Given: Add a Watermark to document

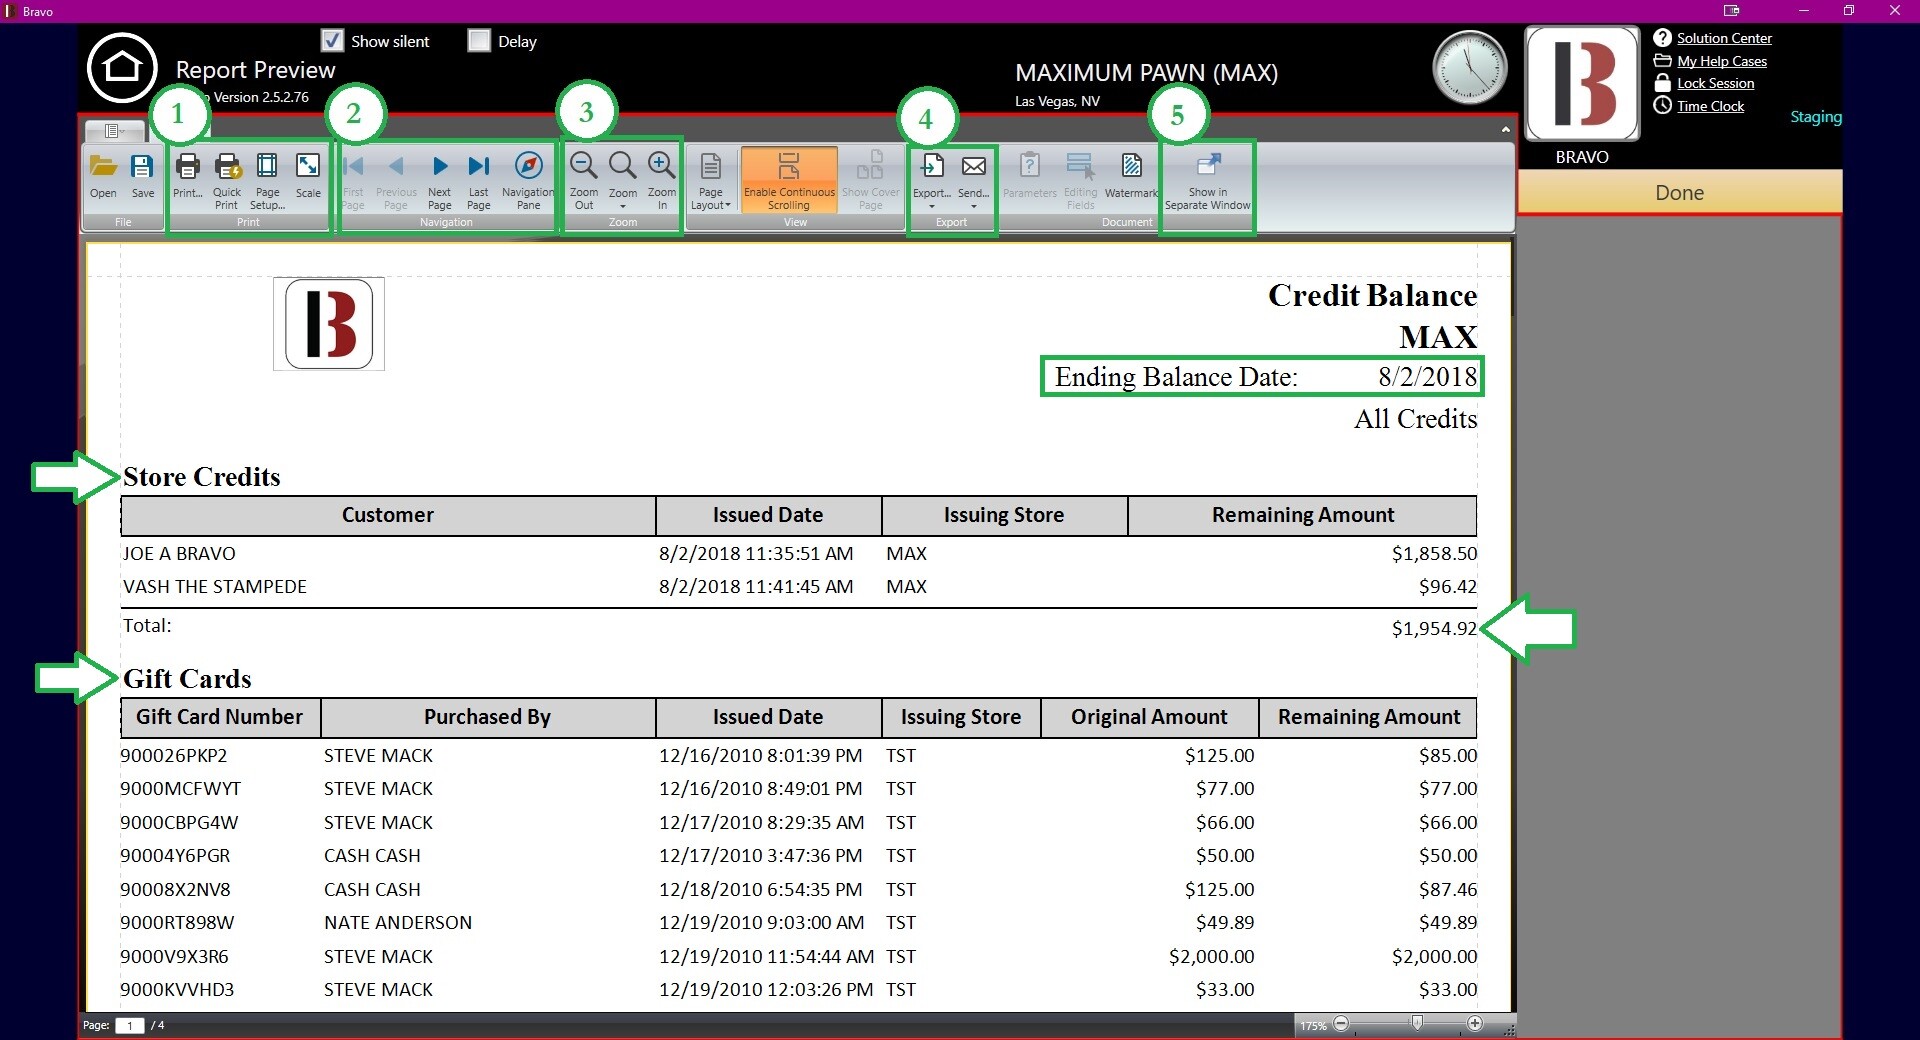Looking at the screenshot, I should [1131, 176].
